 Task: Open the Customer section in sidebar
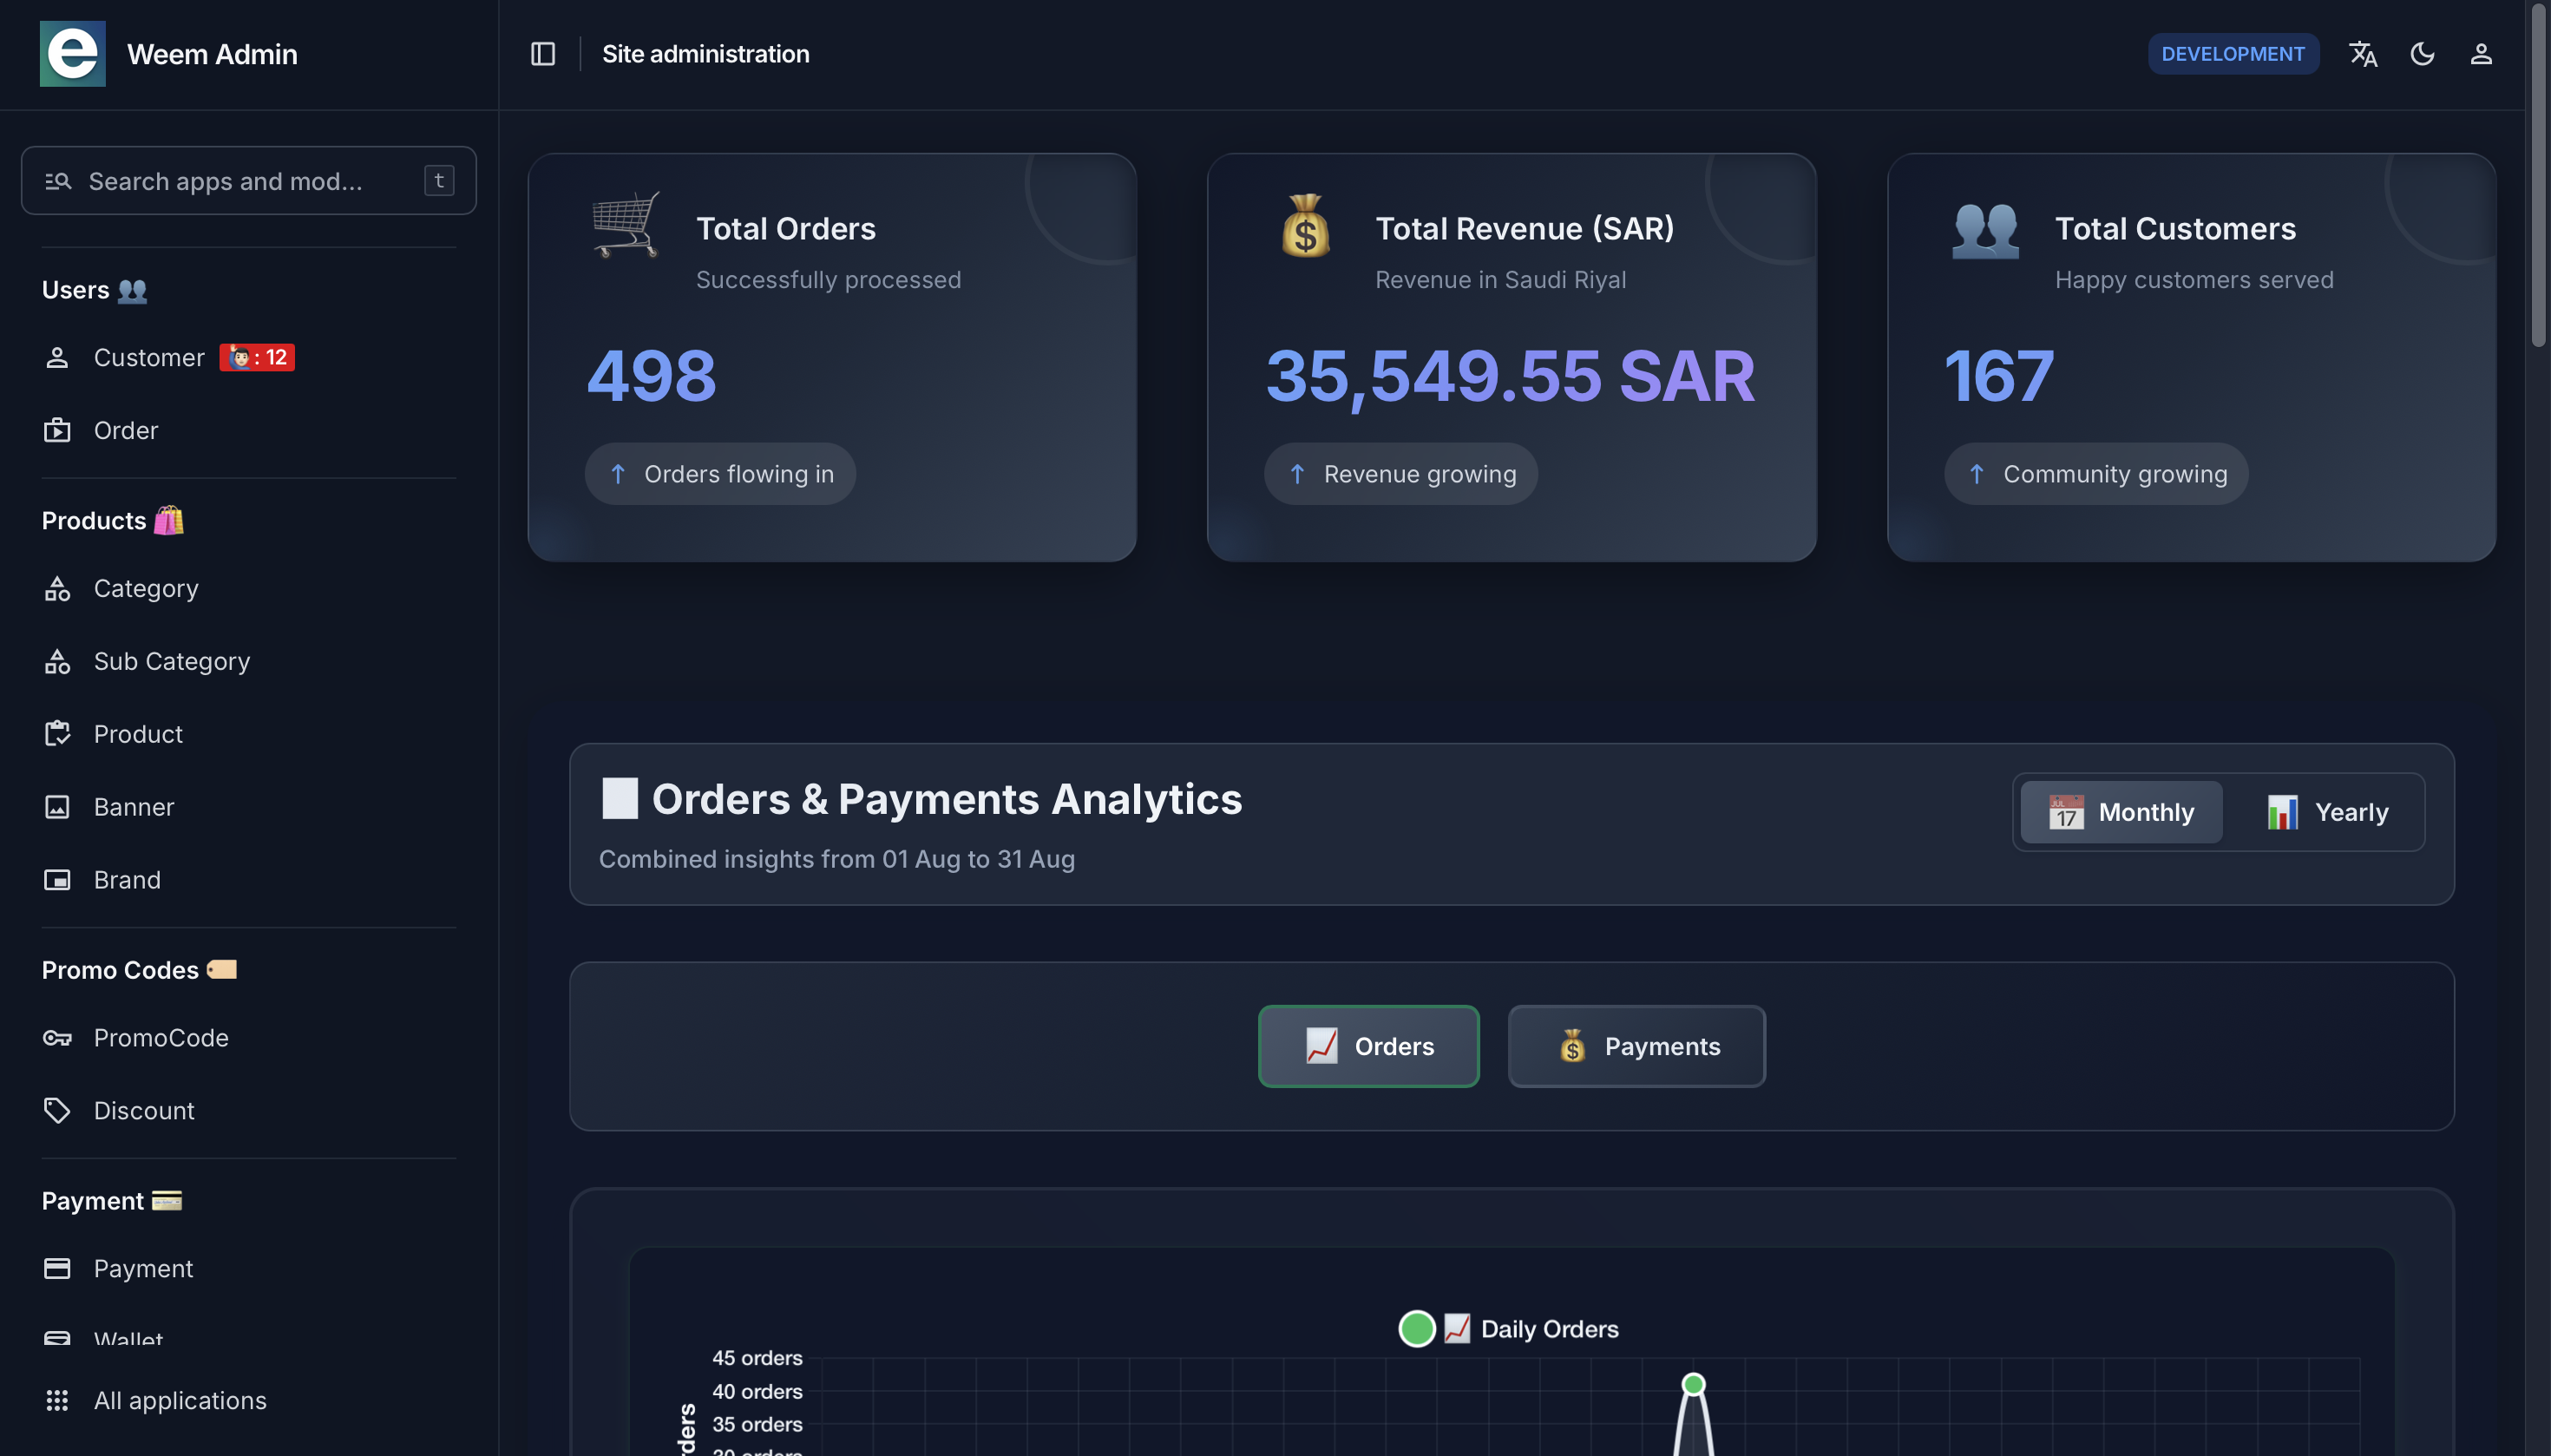(149, 357)
